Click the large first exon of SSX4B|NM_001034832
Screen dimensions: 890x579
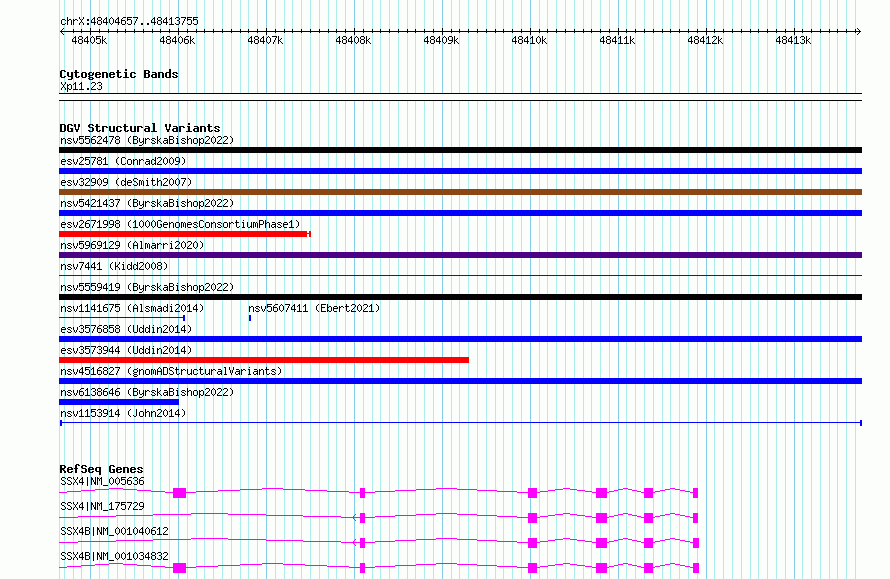pos(179,568)
